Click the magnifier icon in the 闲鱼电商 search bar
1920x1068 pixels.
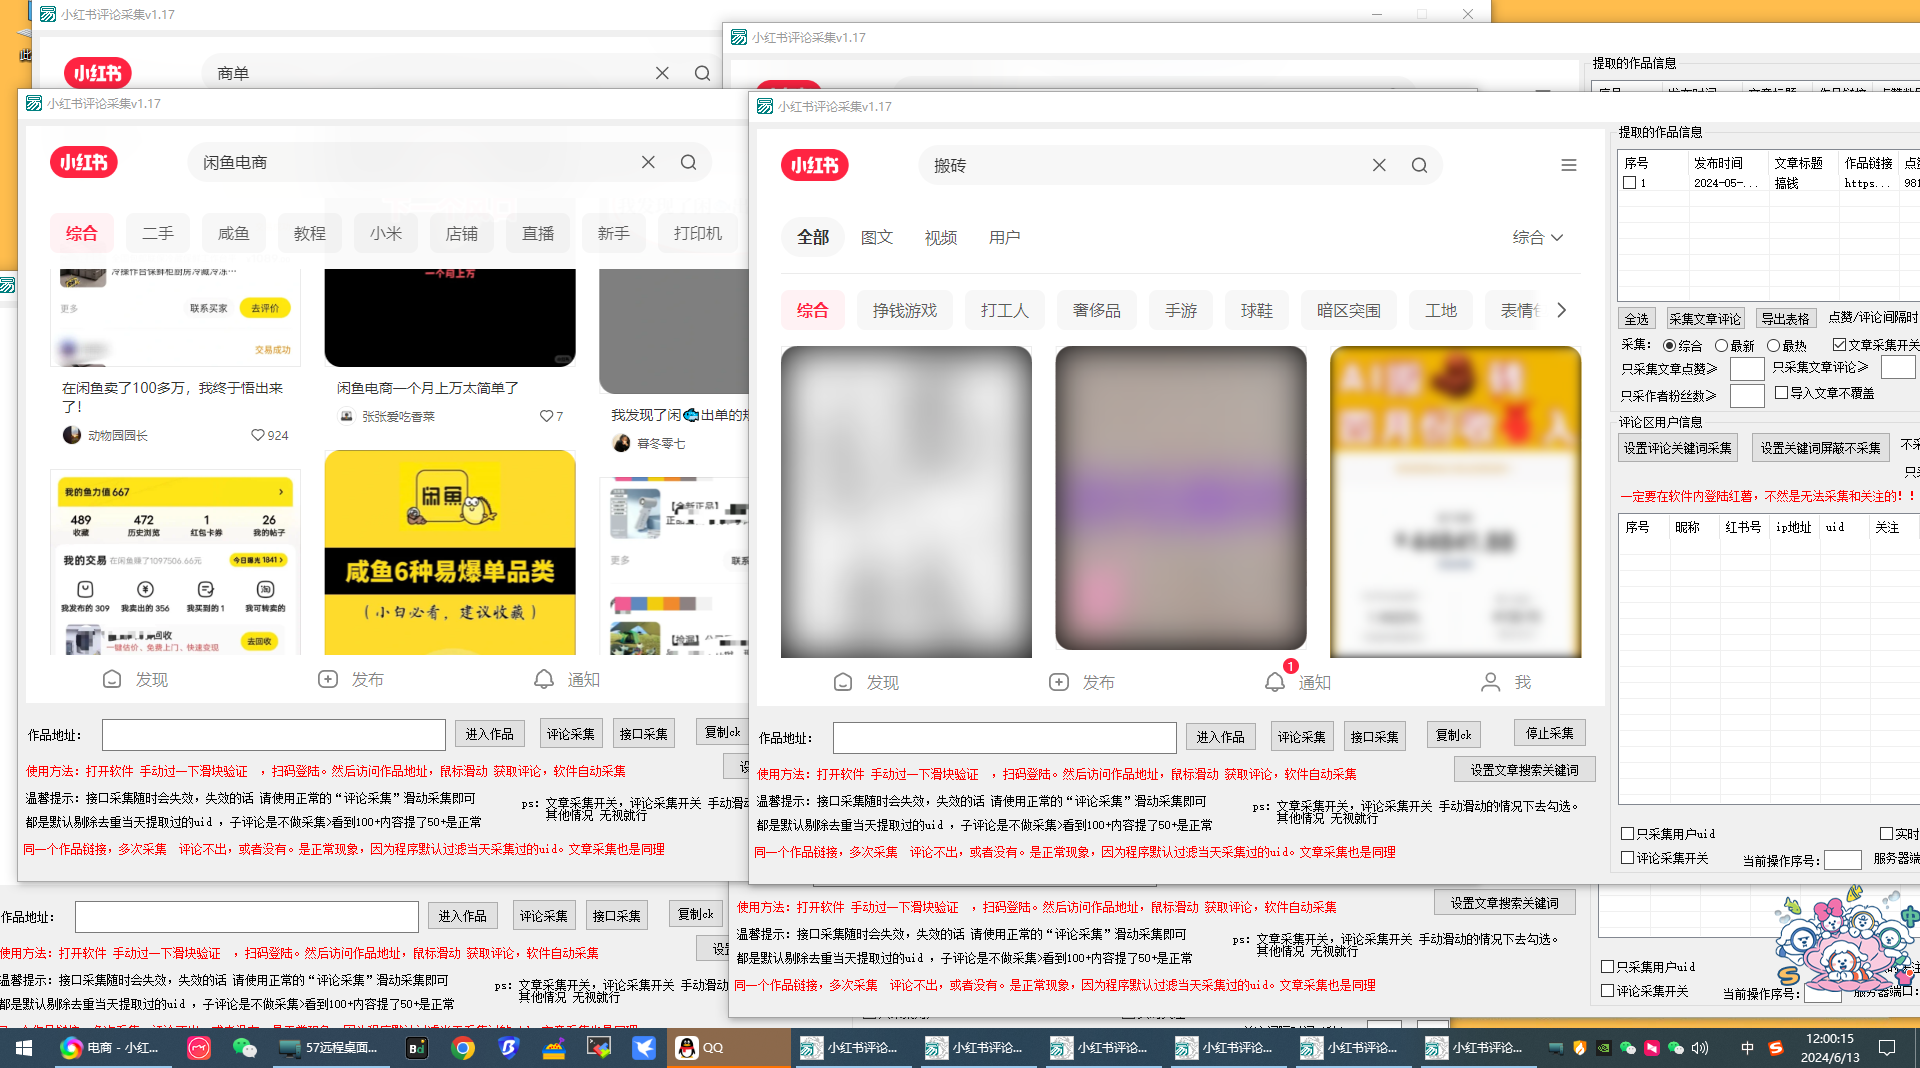tap(688, 163)
